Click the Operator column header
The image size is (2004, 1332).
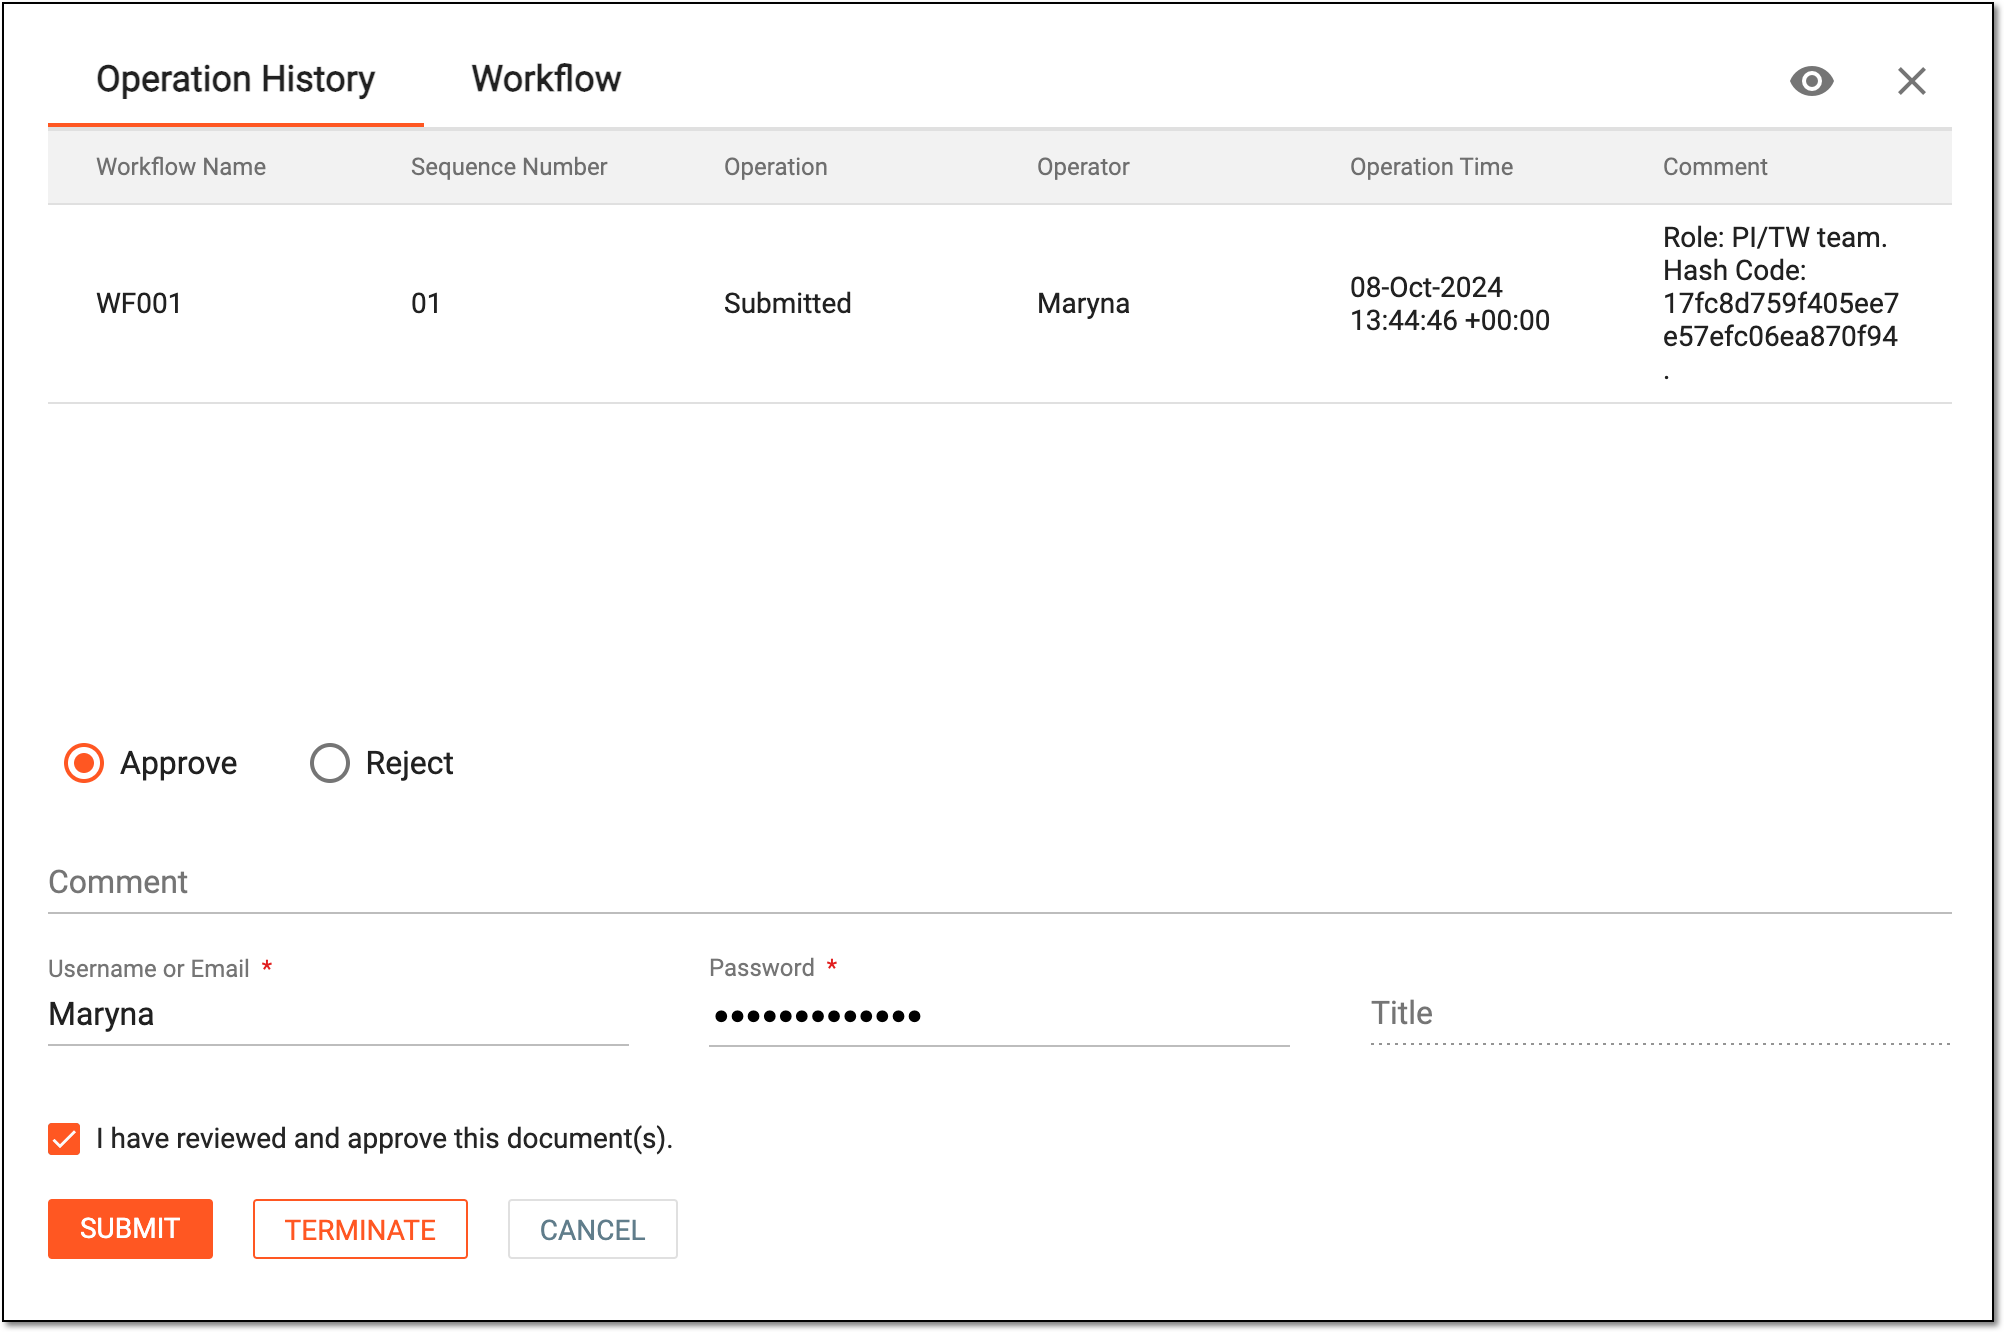coord(1083,166)
